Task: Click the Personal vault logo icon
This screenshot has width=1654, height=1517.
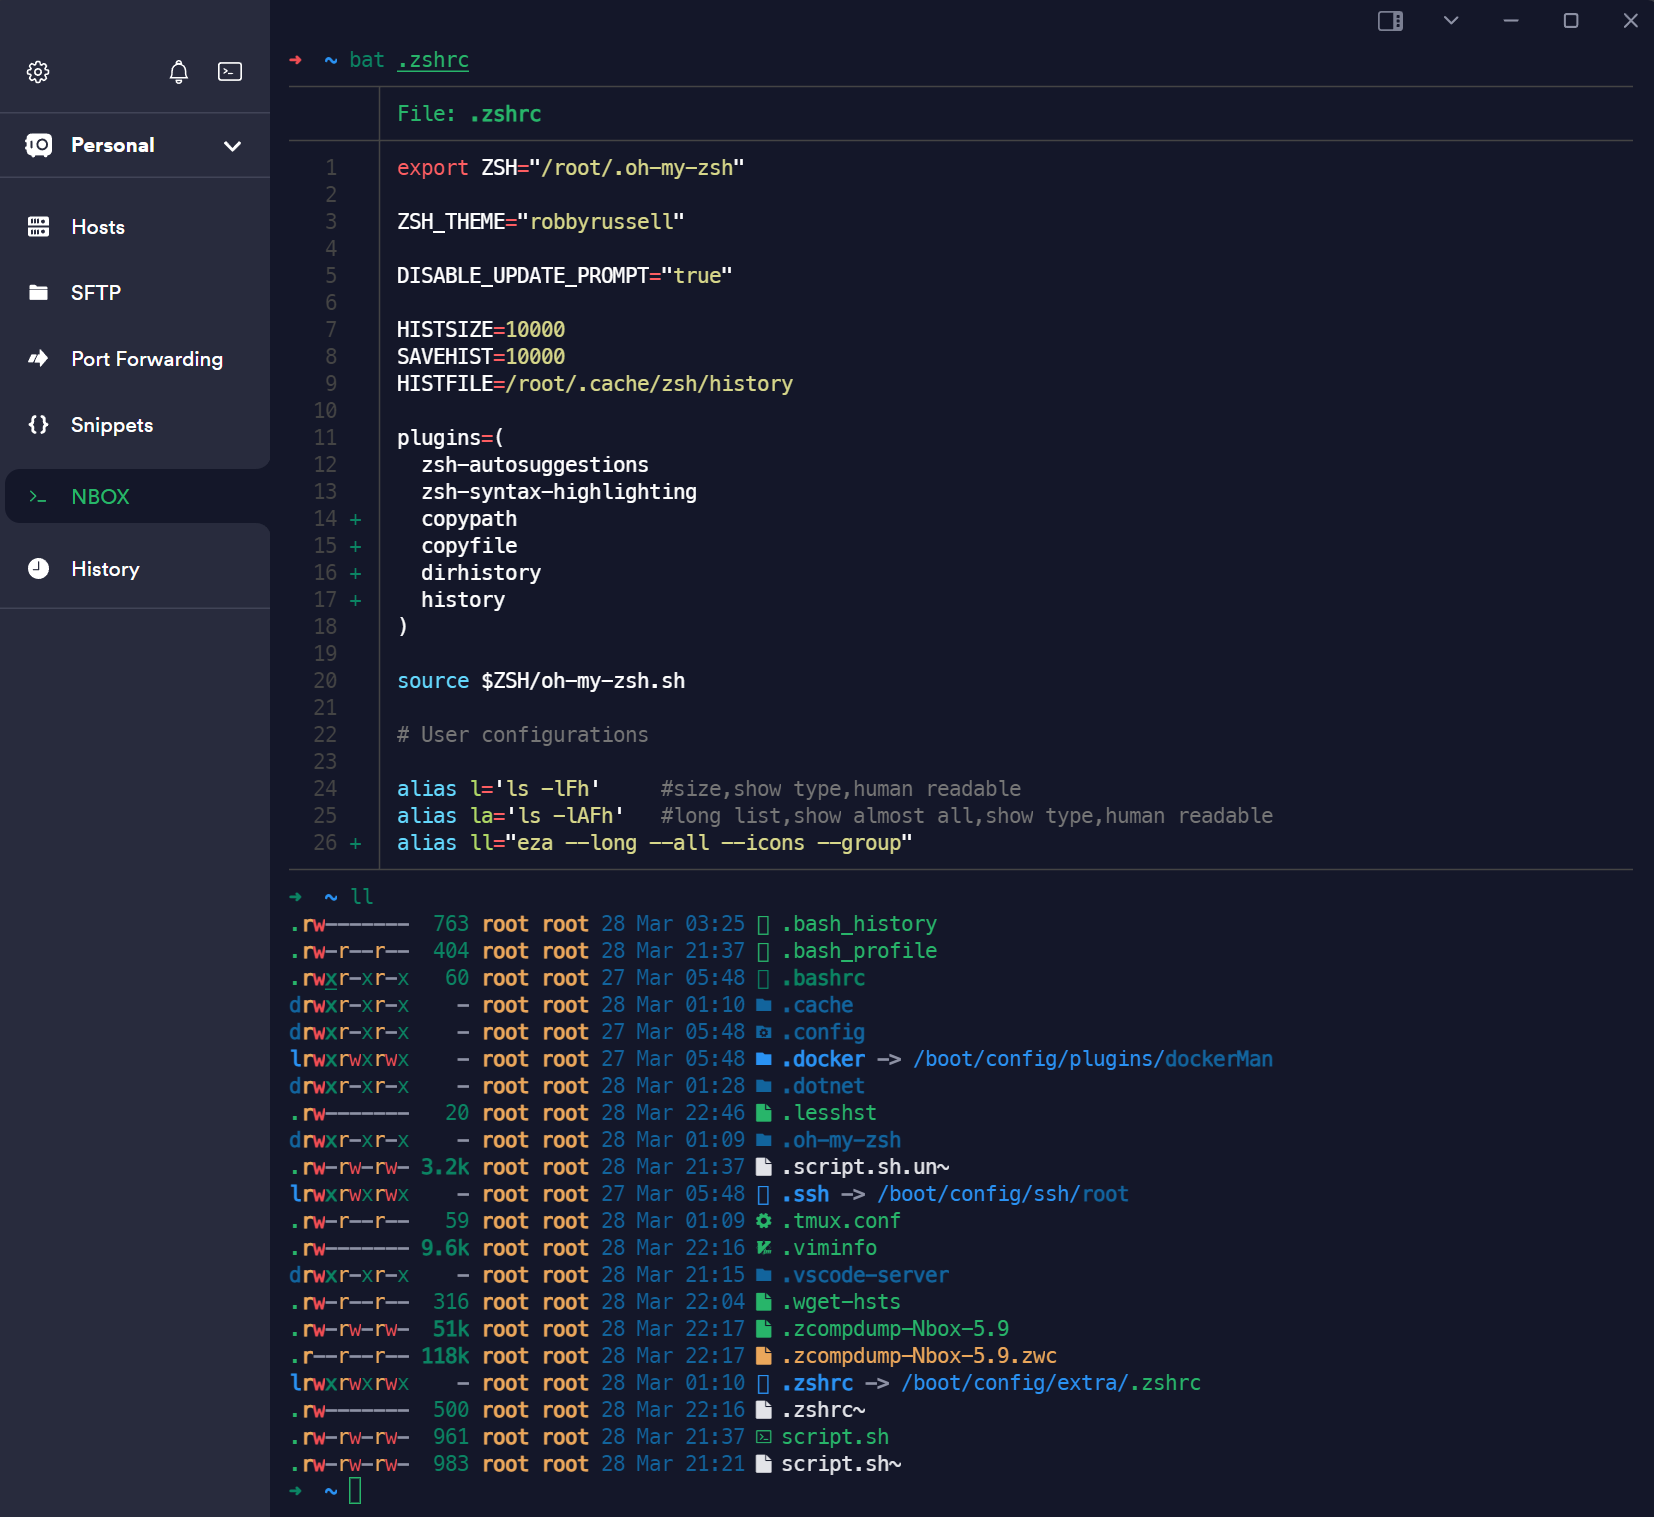Action: [38, 145]
